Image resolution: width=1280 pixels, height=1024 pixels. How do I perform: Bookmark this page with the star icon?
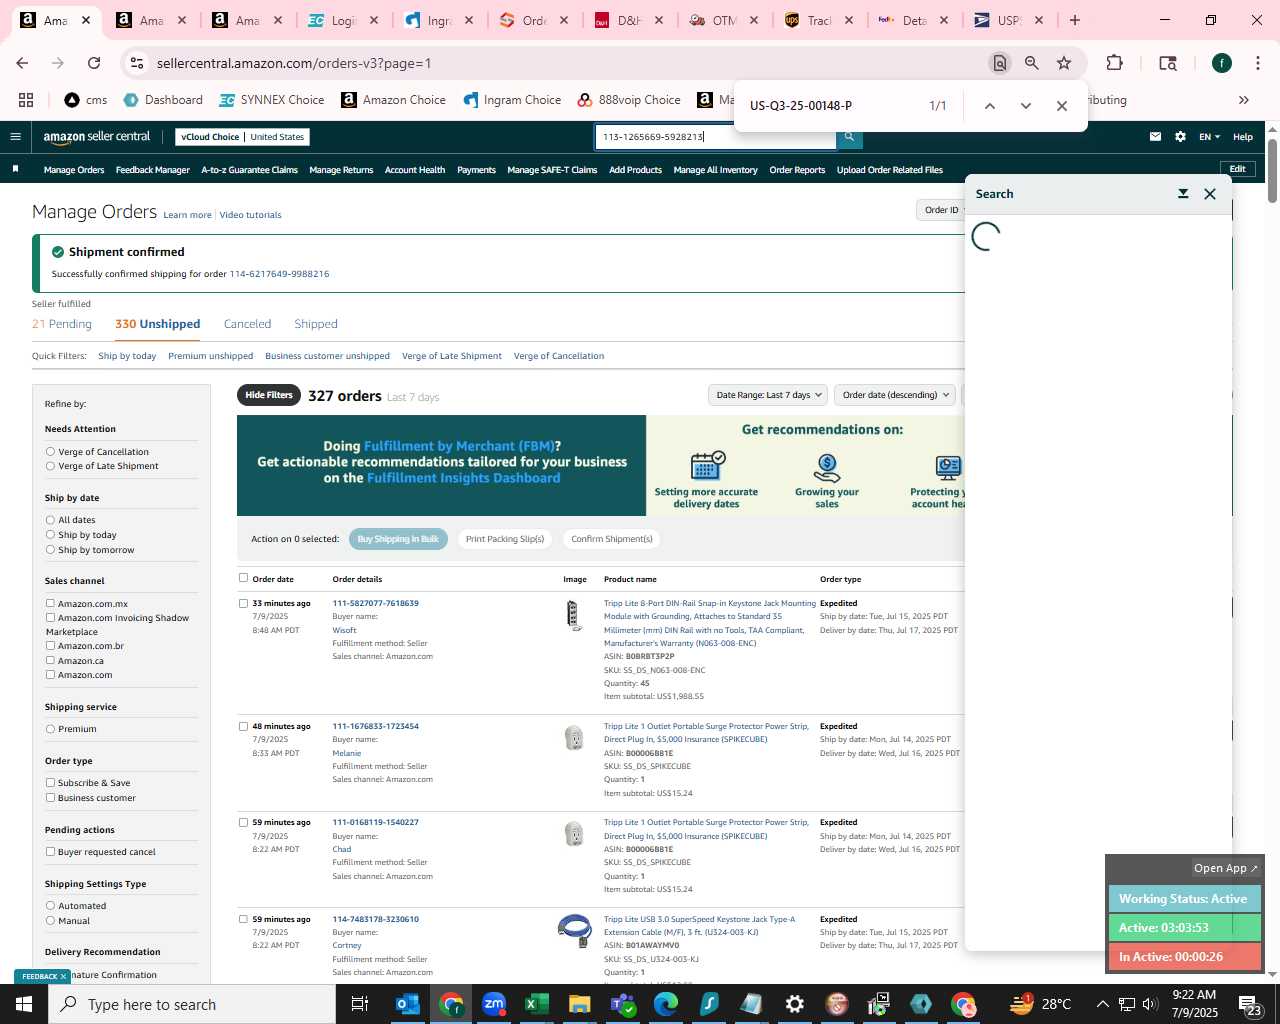pos(1064,63)
